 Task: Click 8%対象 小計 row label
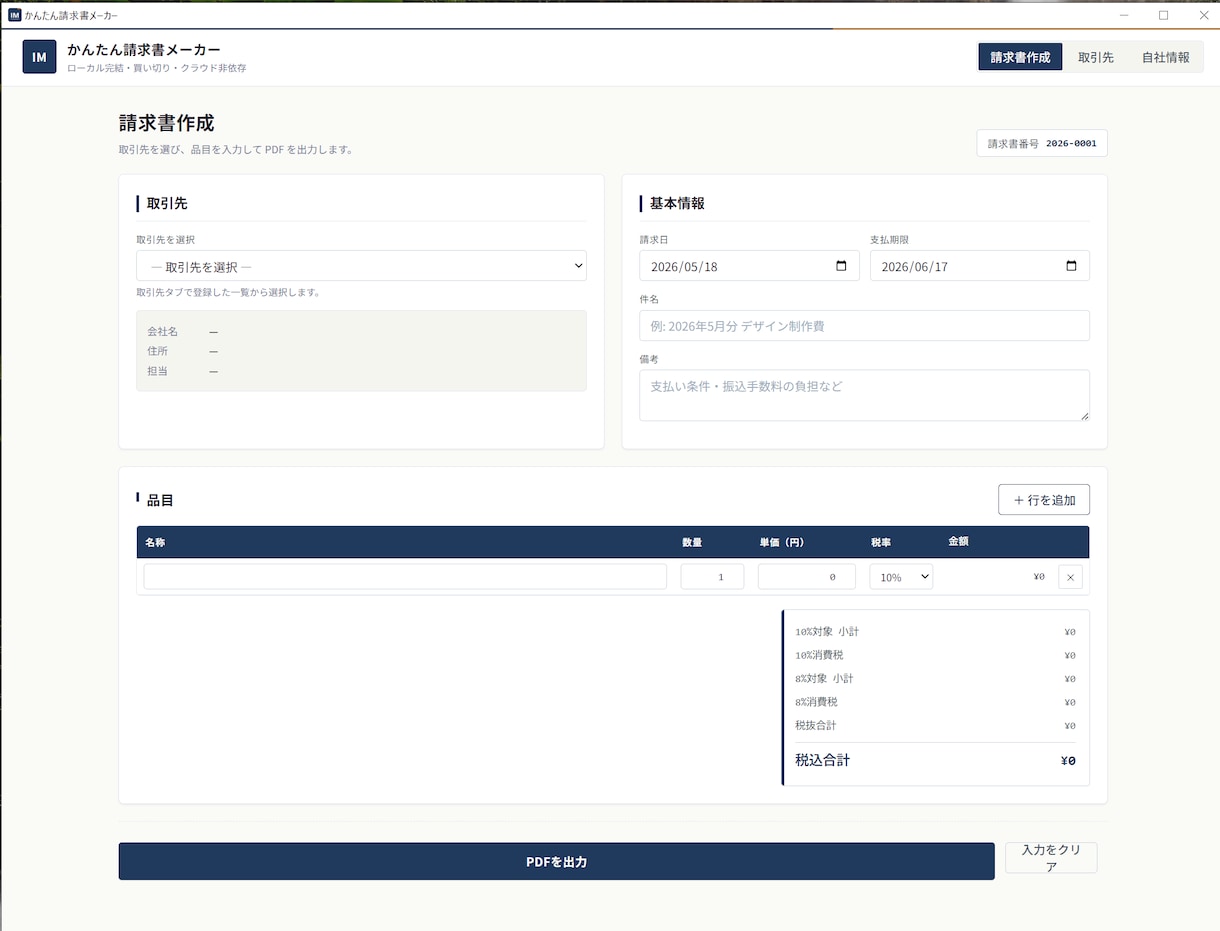click(x=824, y=679)
